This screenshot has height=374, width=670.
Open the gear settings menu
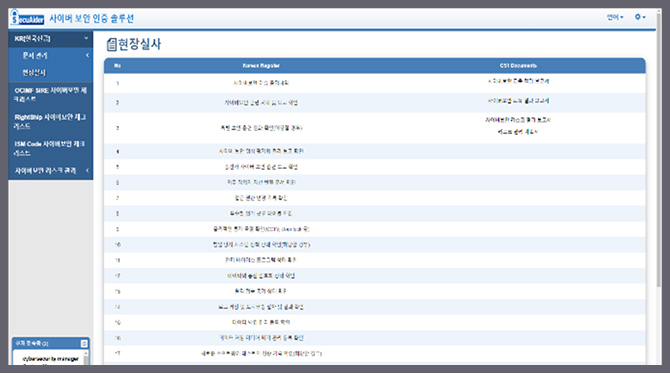640,17
